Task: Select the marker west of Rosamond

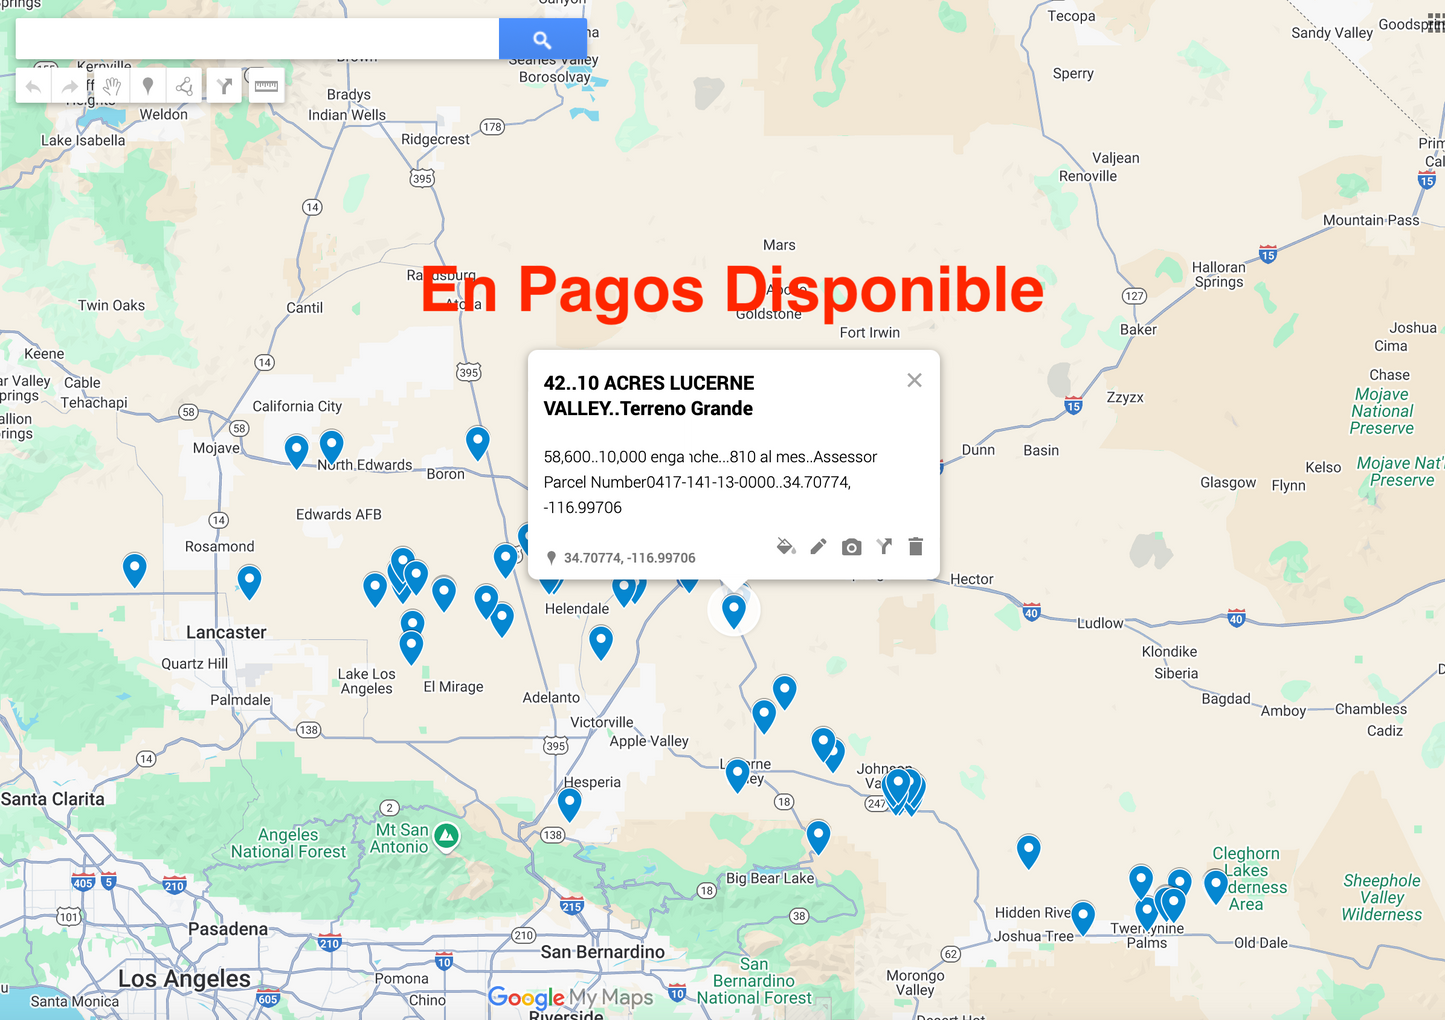Action: pyautogui.click(x=135, y=568)
